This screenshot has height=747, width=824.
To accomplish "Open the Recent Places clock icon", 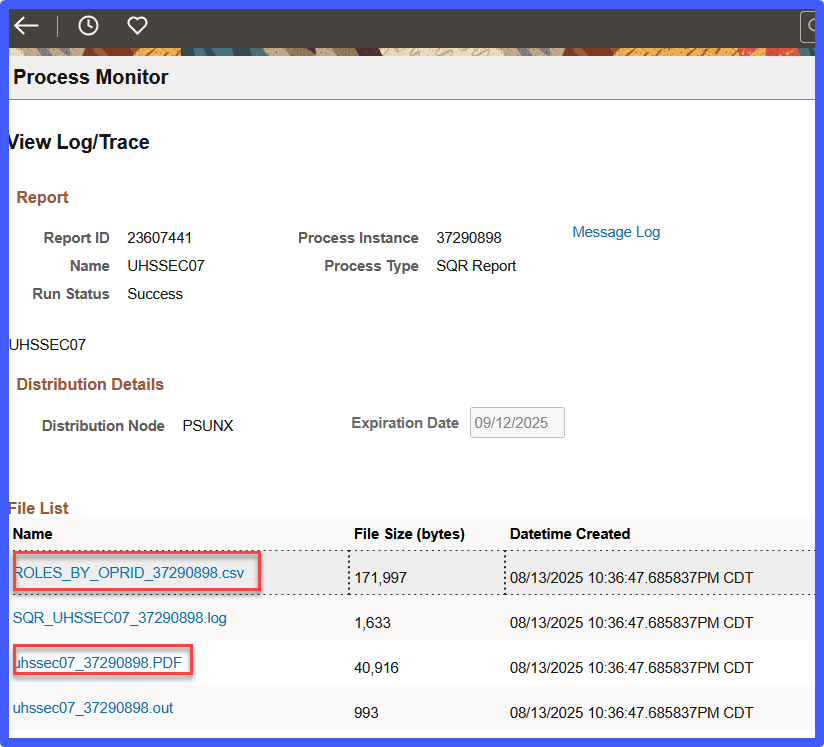I will pos(88,25).
